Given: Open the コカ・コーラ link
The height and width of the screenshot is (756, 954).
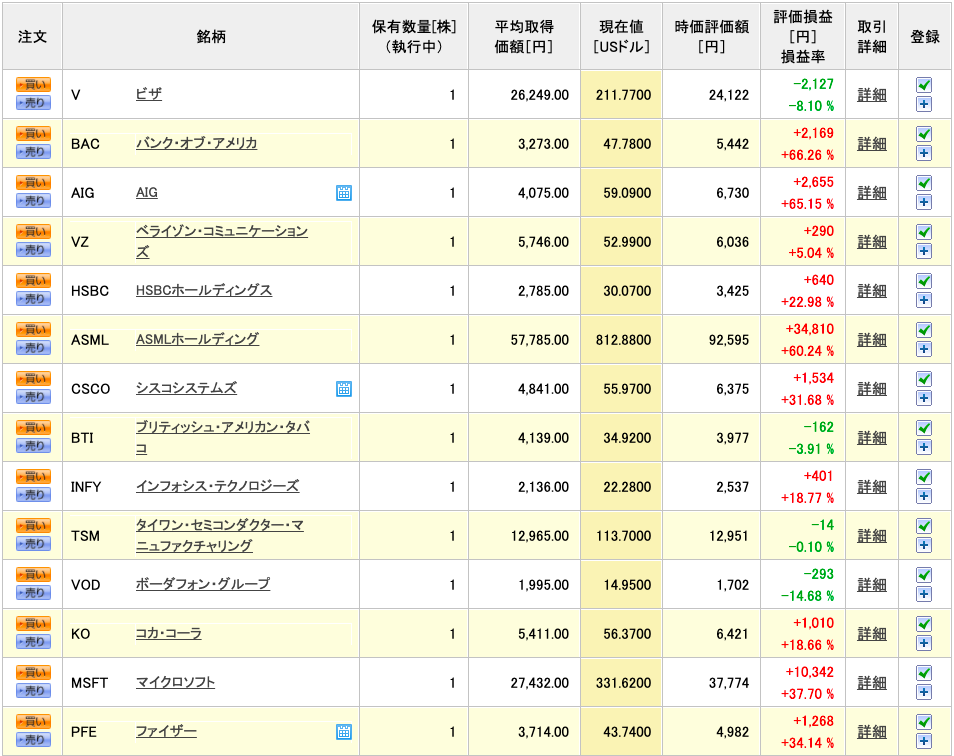Looking at the screenshot, I should coord(169,633).
